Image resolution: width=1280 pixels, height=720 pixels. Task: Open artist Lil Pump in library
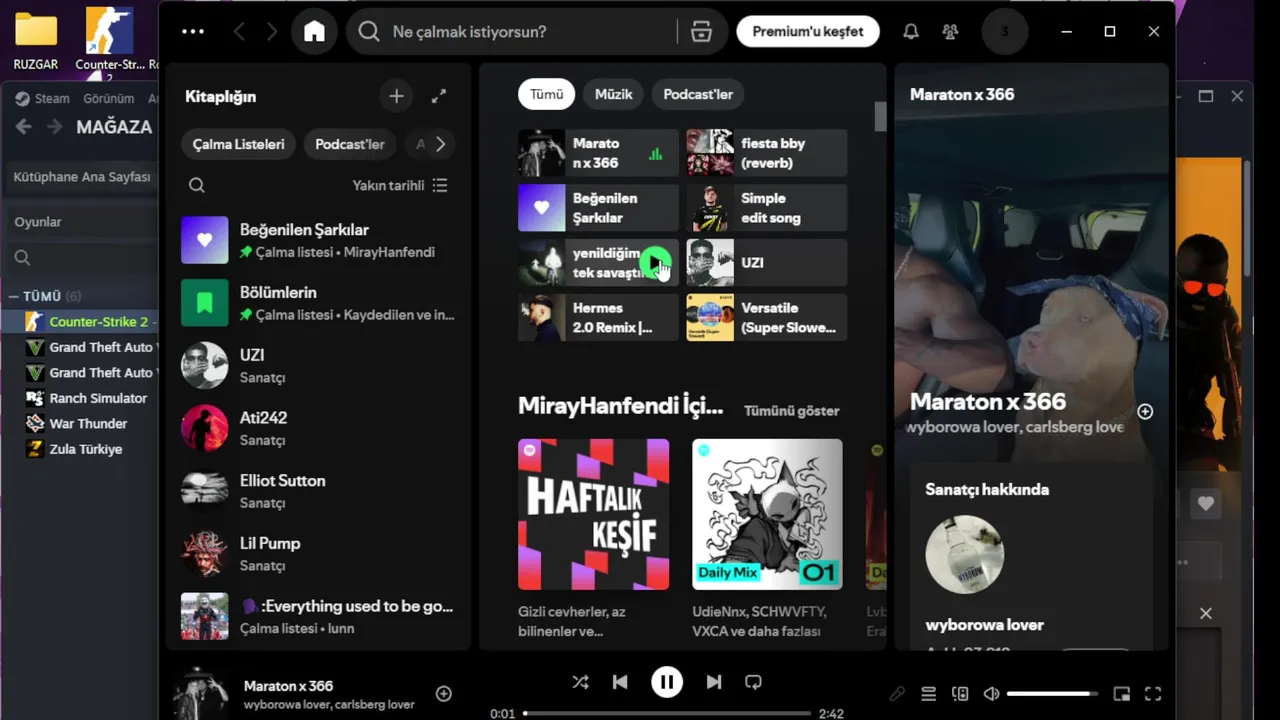point(319,554)
